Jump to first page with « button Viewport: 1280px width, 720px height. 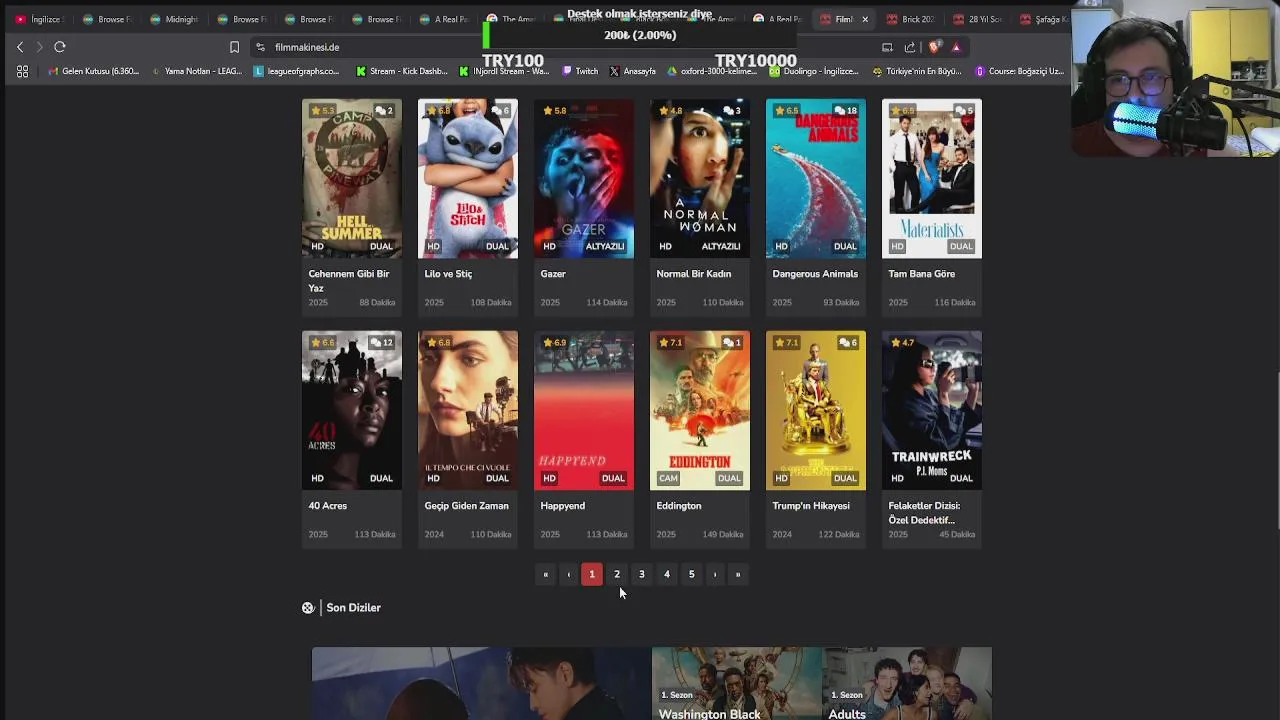pos(545,574)
